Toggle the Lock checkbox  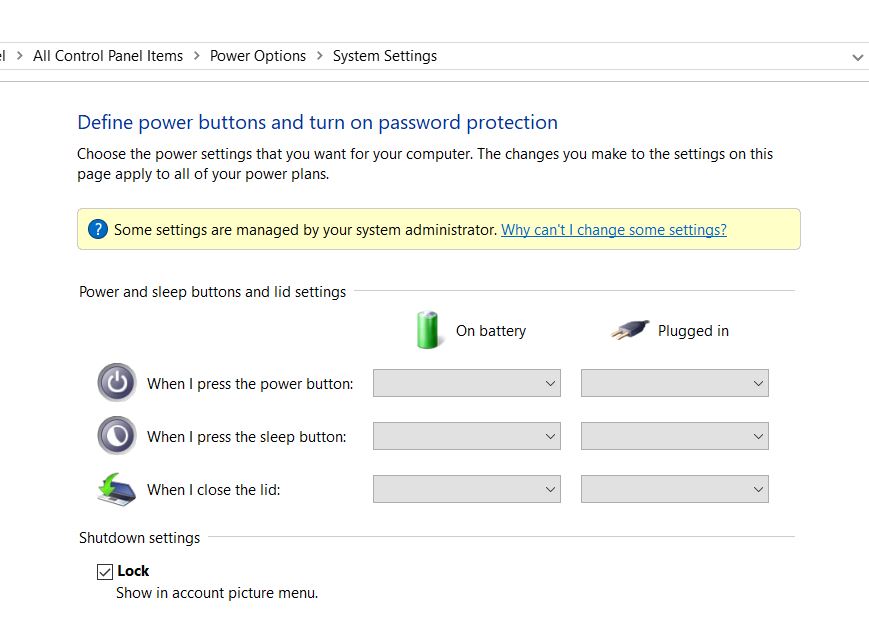pyautogui.click(x=105, y=572)
